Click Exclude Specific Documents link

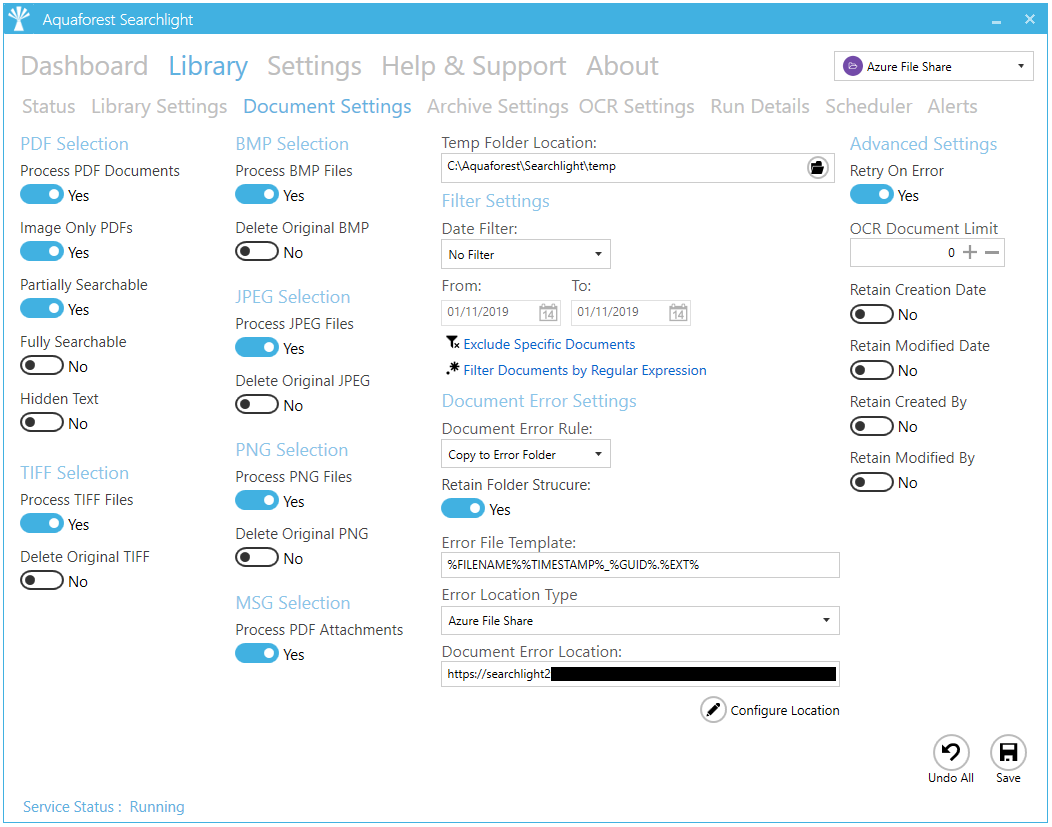click(x=549, y=344)
